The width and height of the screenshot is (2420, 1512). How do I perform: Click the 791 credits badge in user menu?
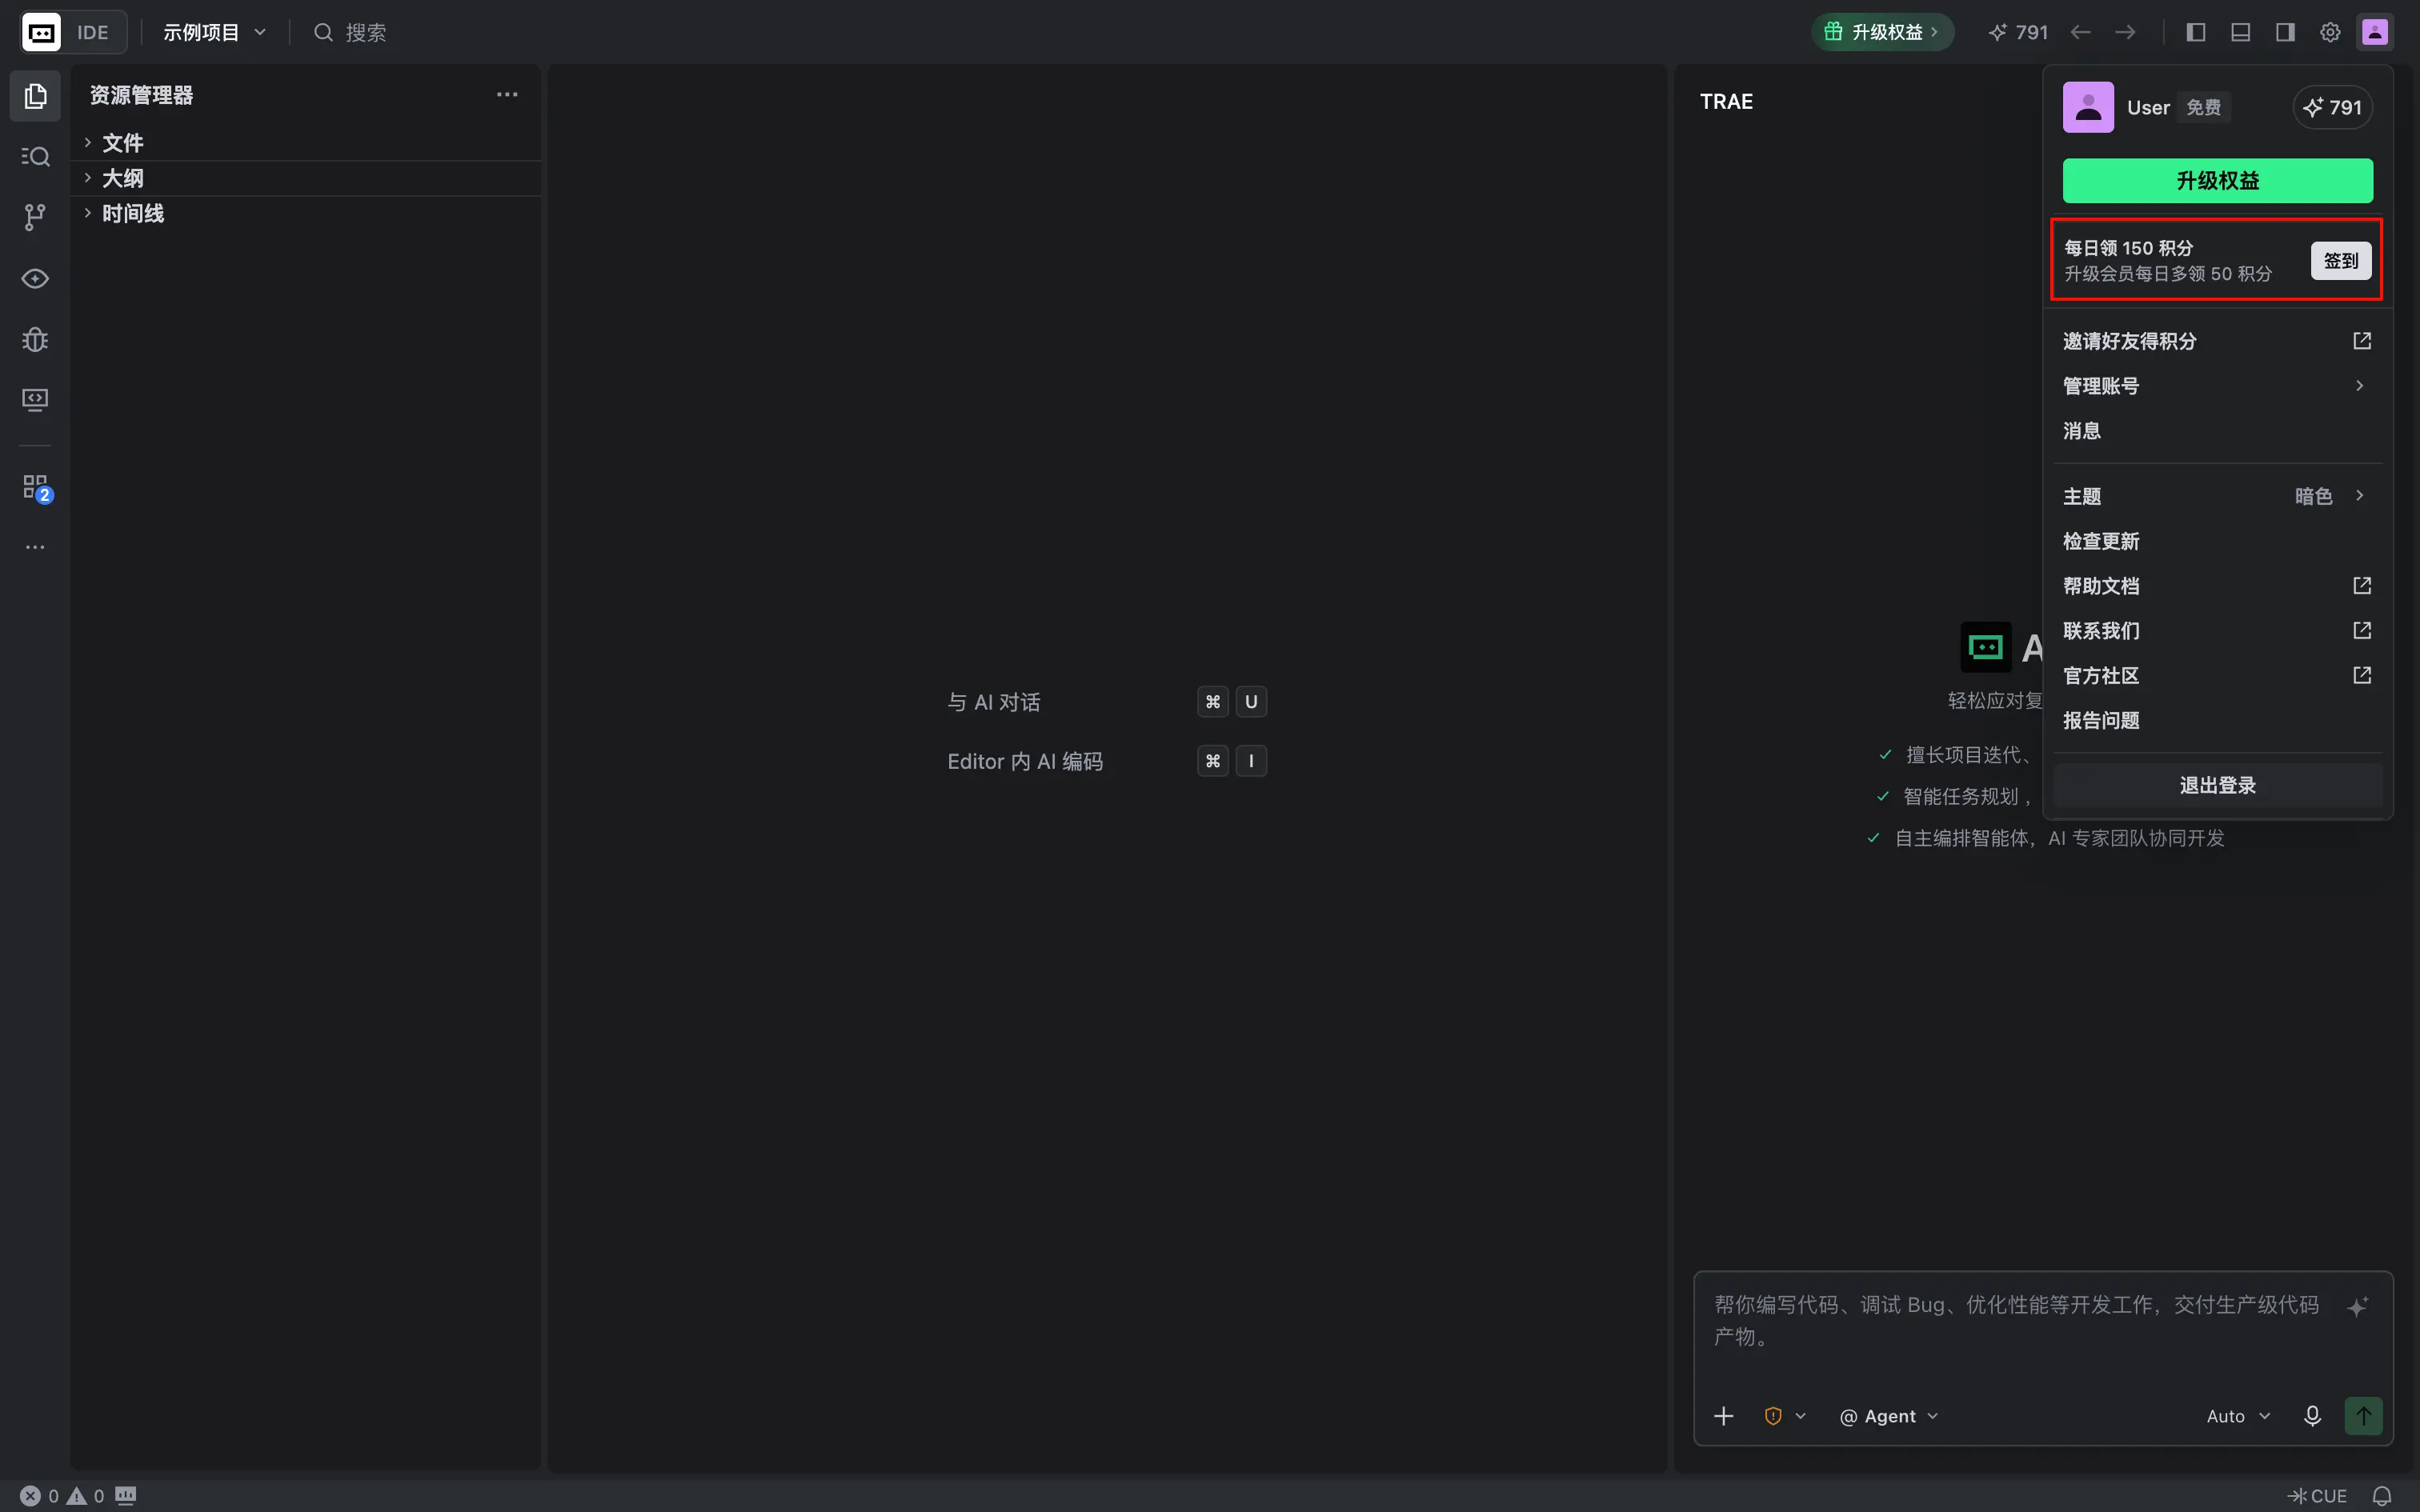tap(2332, 107)
